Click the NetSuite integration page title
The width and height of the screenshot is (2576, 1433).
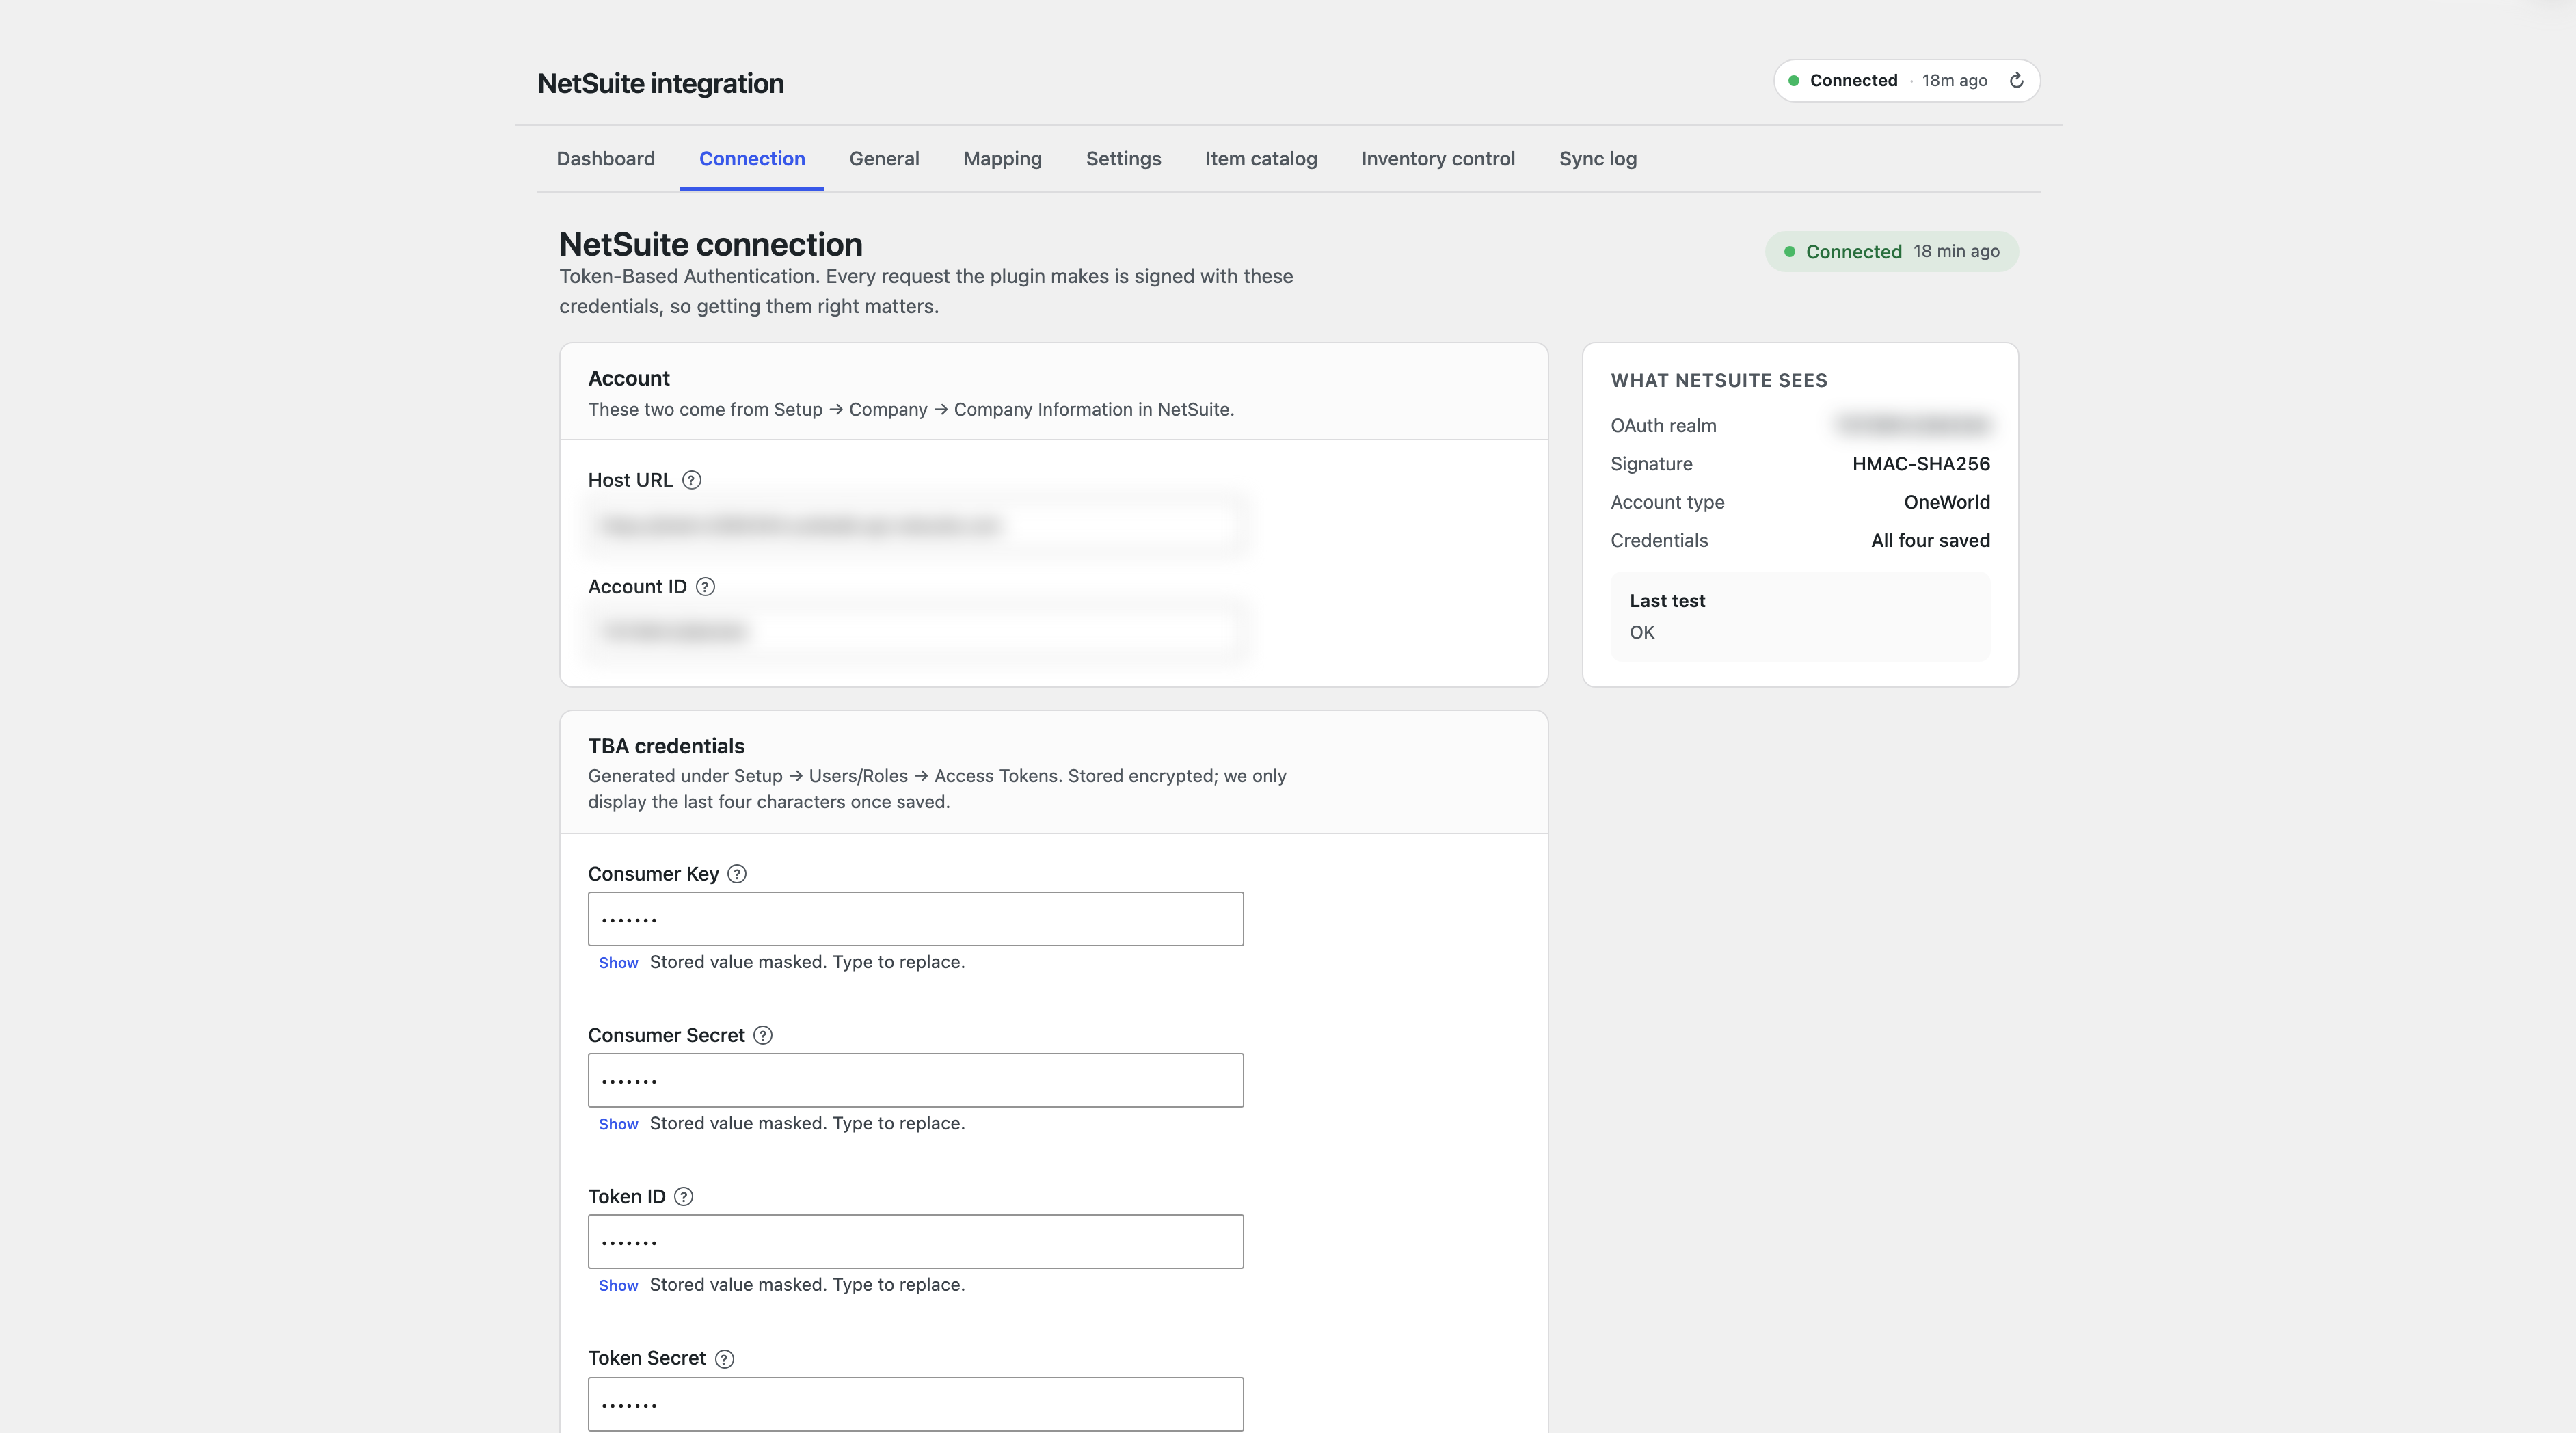click(x=660, y=83)
